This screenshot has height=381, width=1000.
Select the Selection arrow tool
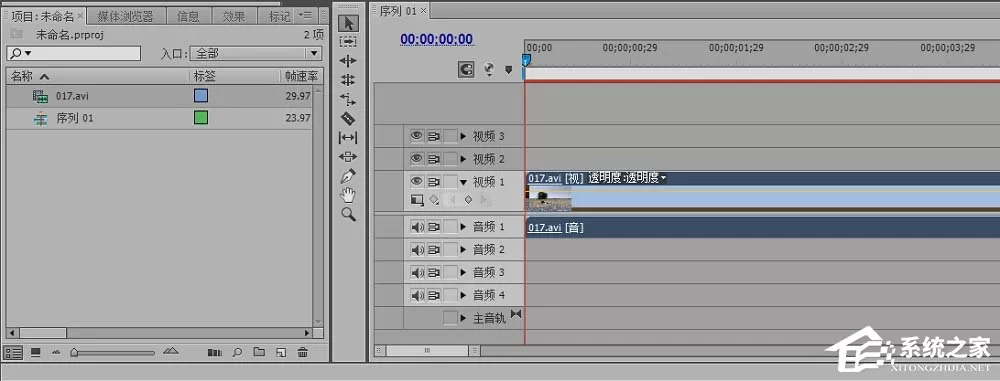348,24
